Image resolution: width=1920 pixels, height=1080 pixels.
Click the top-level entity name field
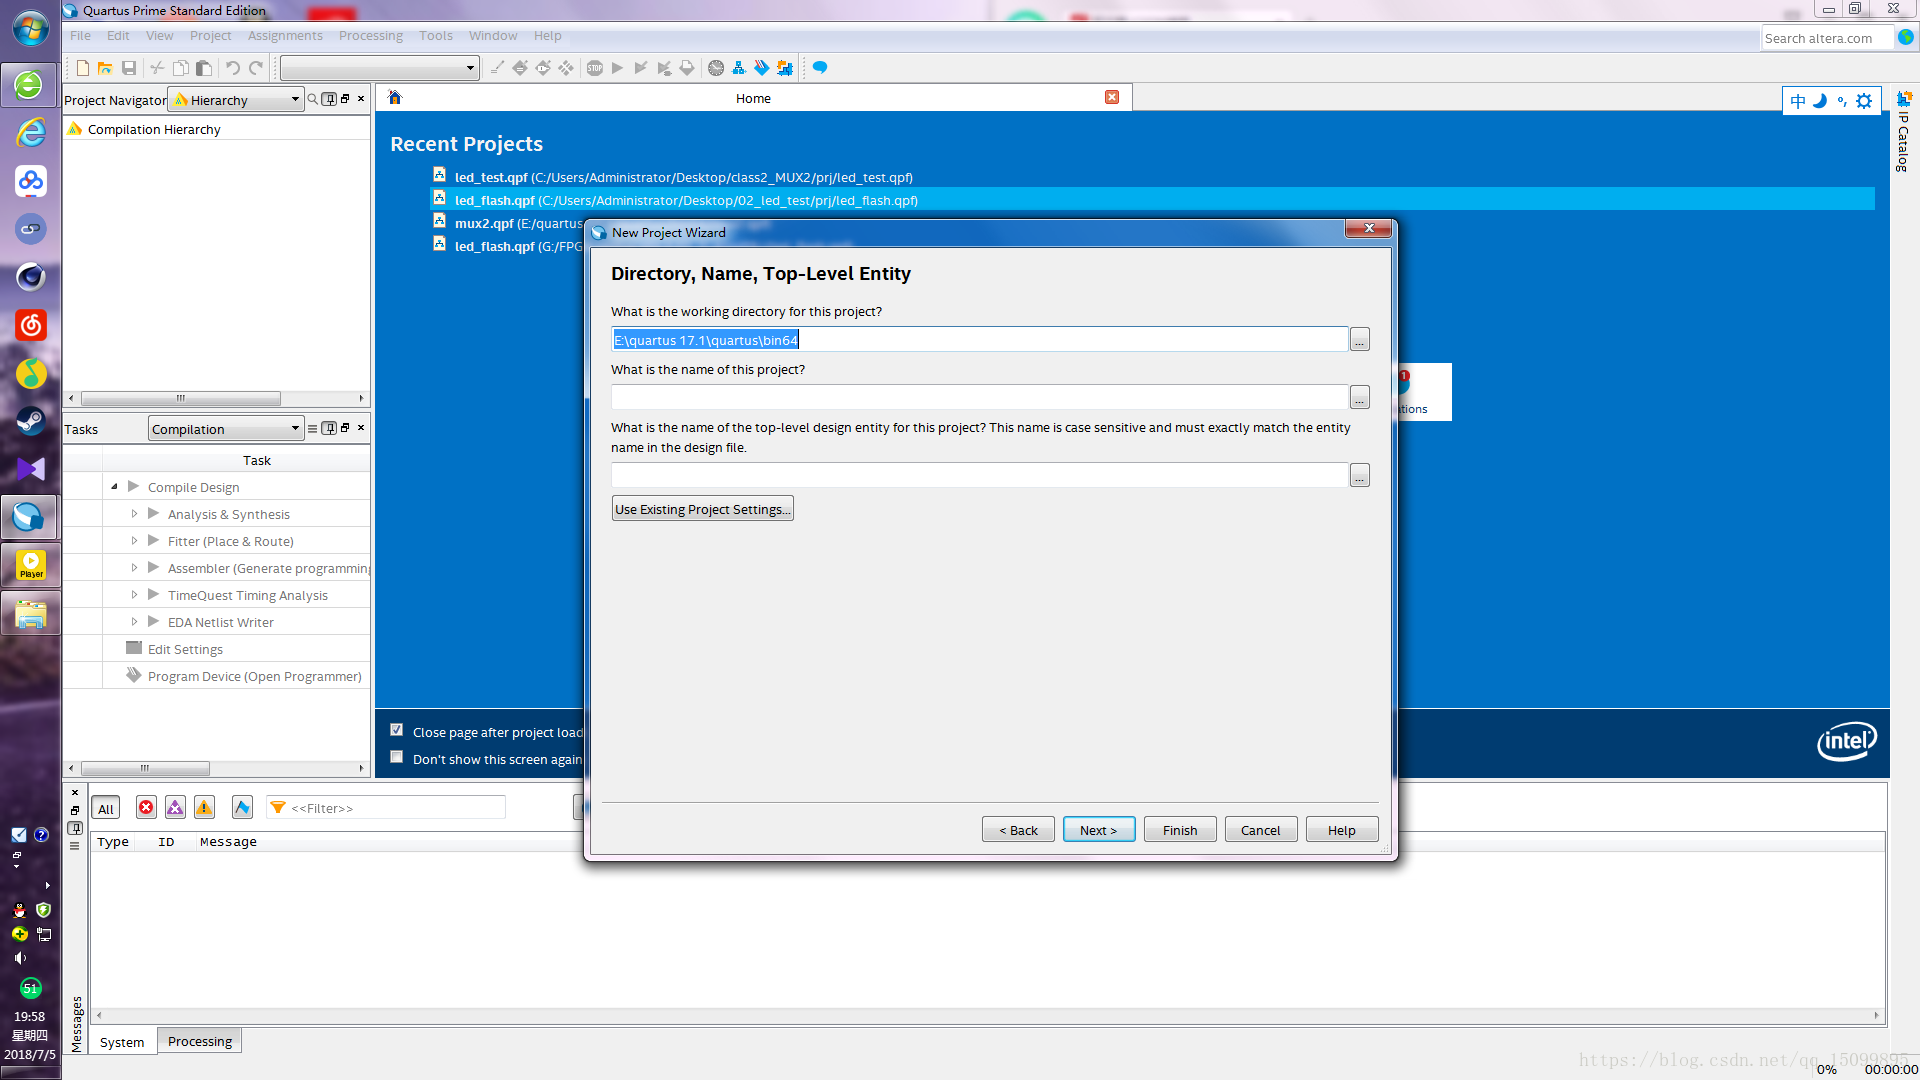pos(980,475)
